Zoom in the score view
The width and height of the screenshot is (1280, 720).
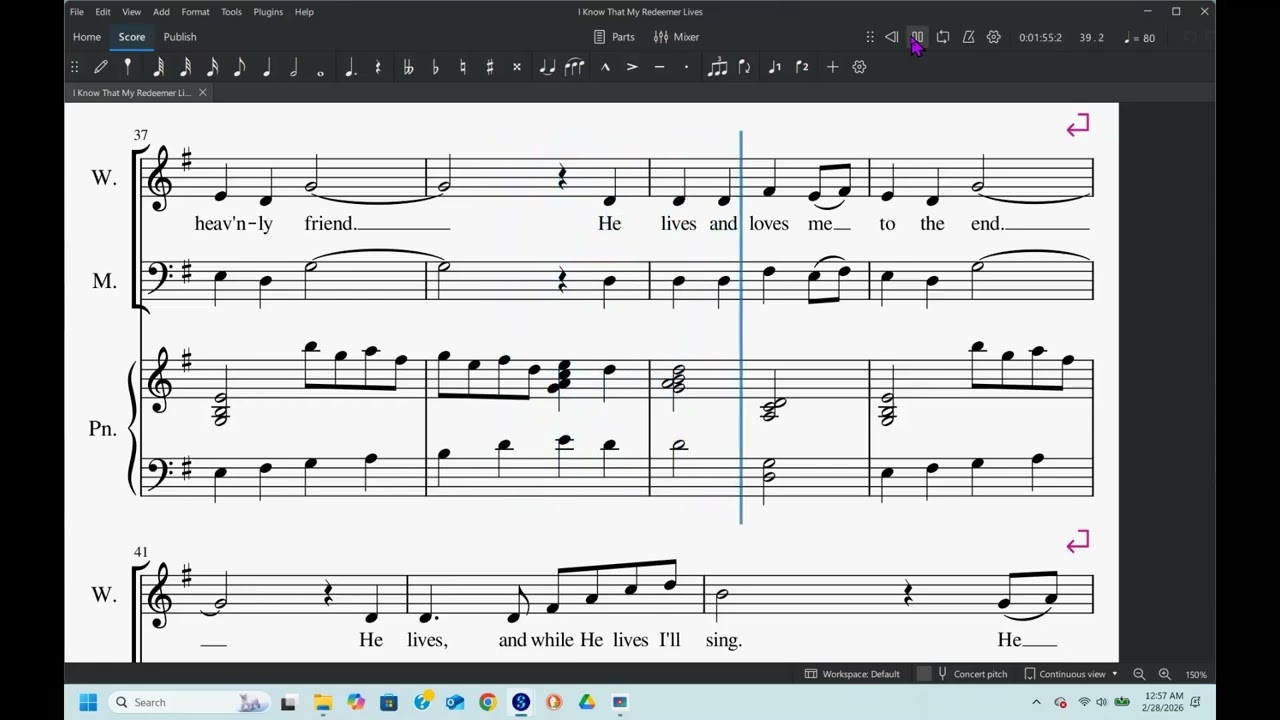click(1164, 674)
